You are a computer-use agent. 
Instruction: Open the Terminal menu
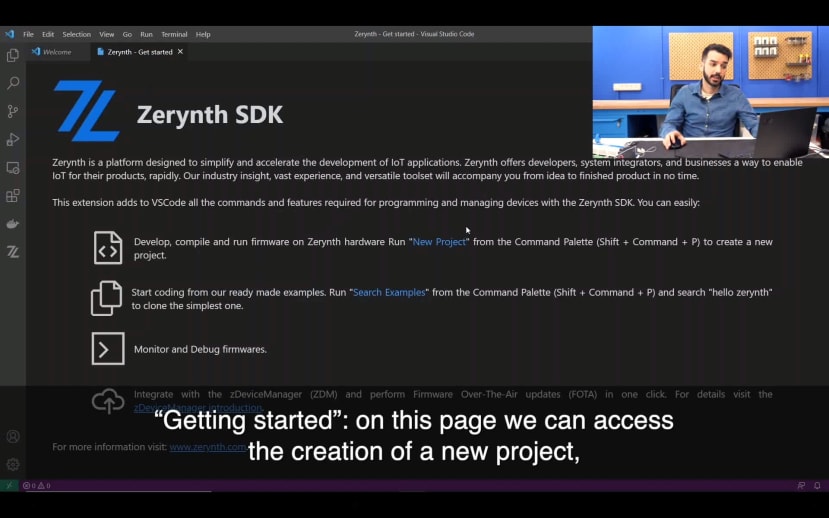click(174, 34)
